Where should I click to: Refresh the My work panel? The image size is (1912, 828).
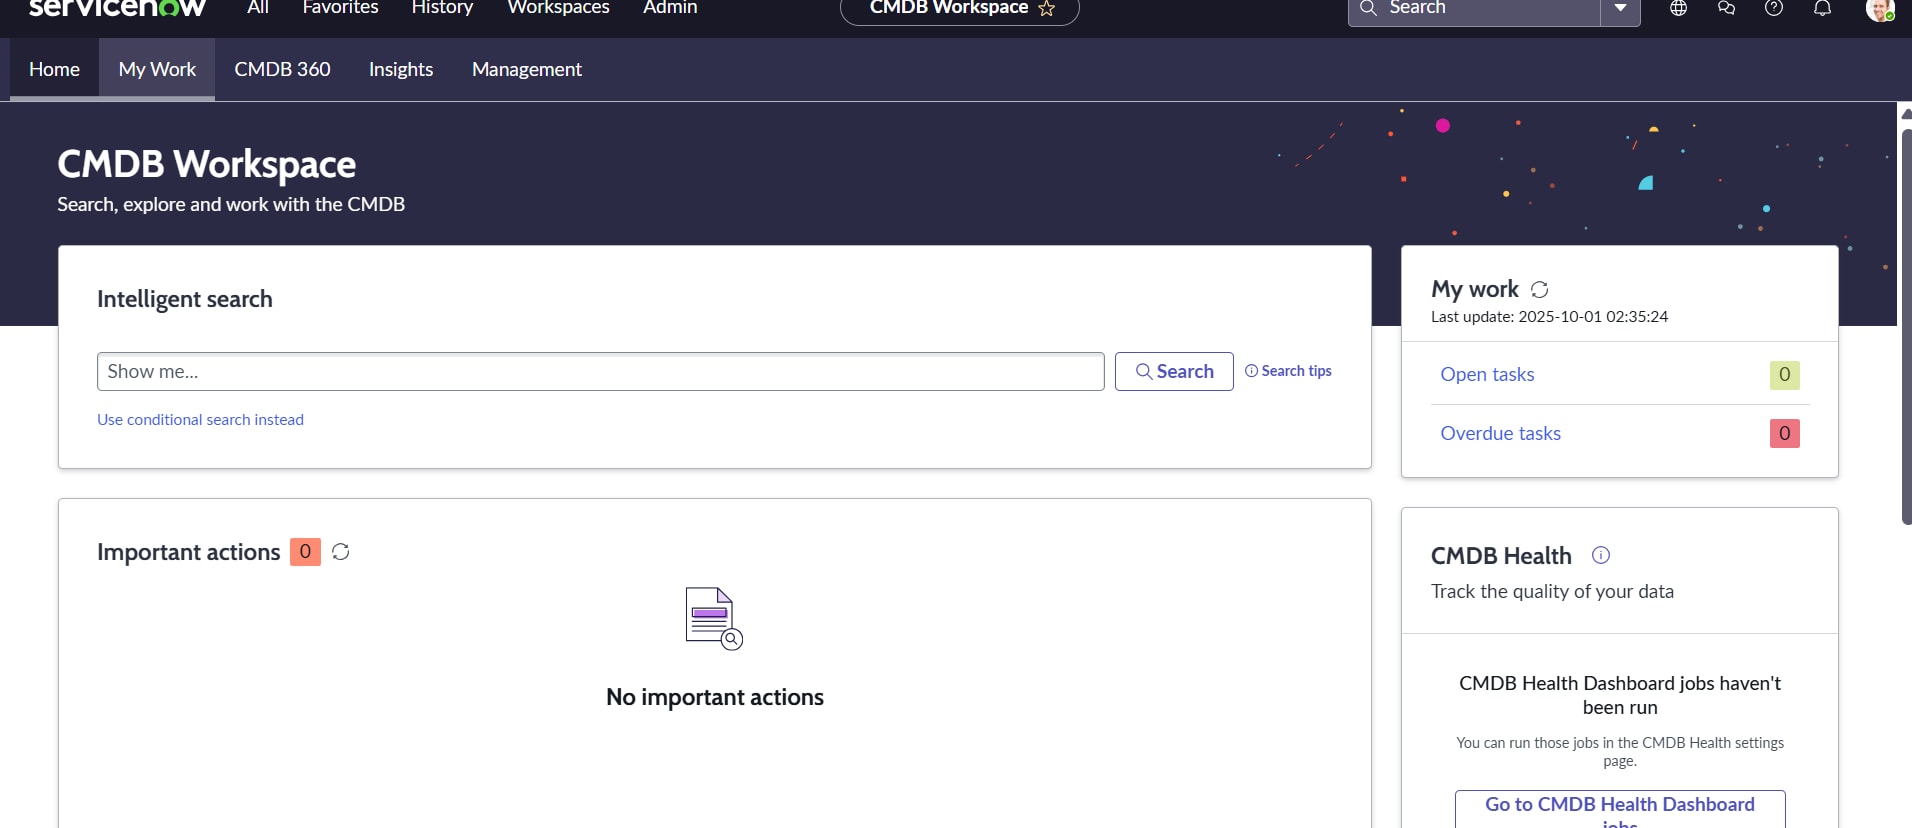point(1540,289)
